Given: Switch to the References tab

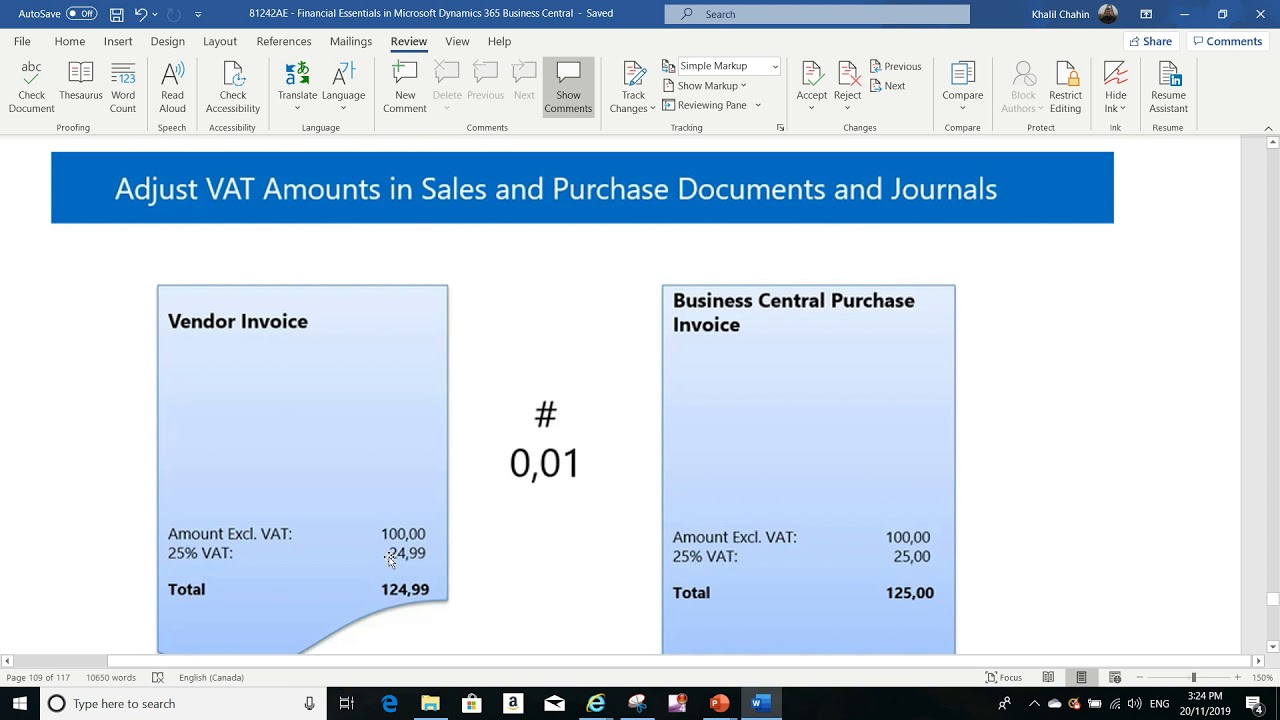Looking at the screenshot, I should tap(284, 41).
